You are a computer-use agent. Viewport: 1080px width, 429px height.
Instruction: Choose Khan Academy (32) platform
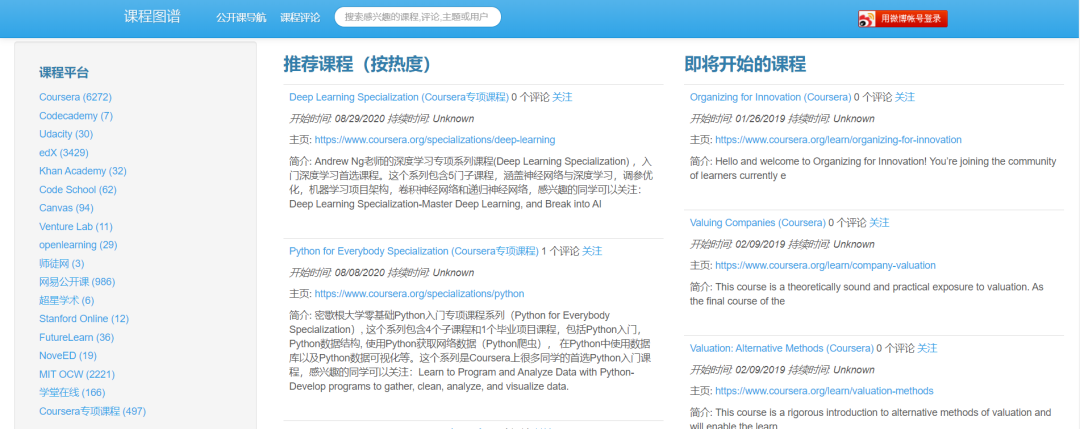pyautogui.click(x=83, y=171)
